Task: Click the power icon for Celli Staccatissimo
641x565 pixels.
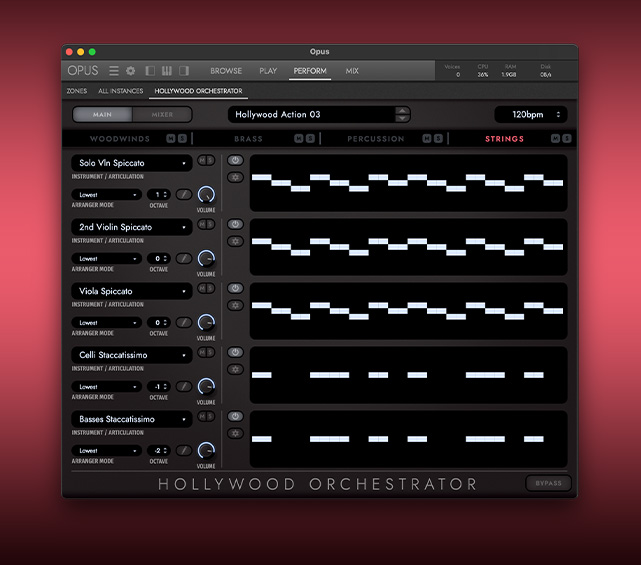Action: pyautogui.click(x=235, y=352)
